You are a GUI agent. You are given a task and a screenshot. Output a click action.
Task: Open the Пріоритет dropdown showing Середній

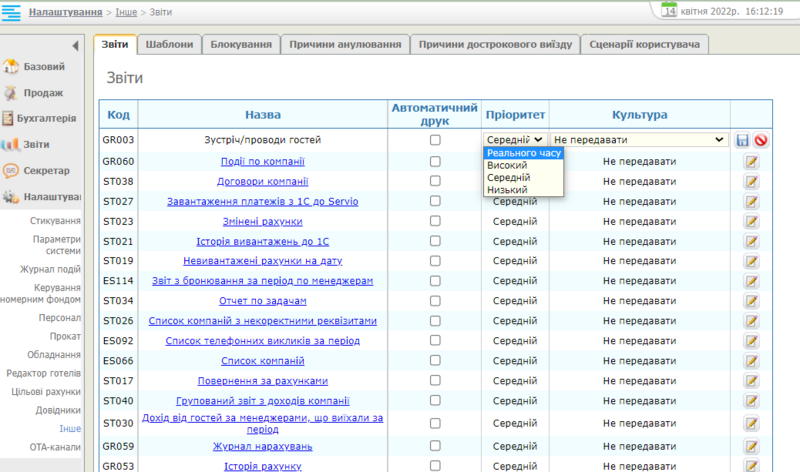pyautogui.click(x=515, y=141)
